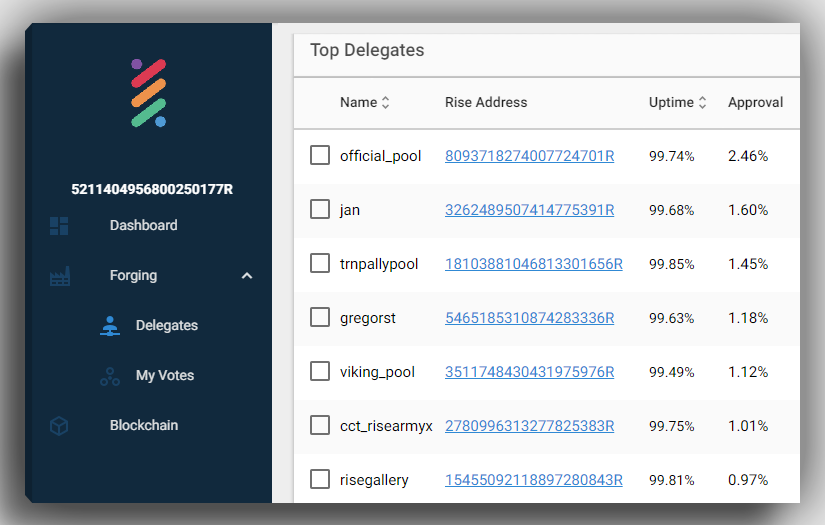Check the risegallery delegate checkbox
825x525 pixels.
pyautogui.click(x=320, y=479)
